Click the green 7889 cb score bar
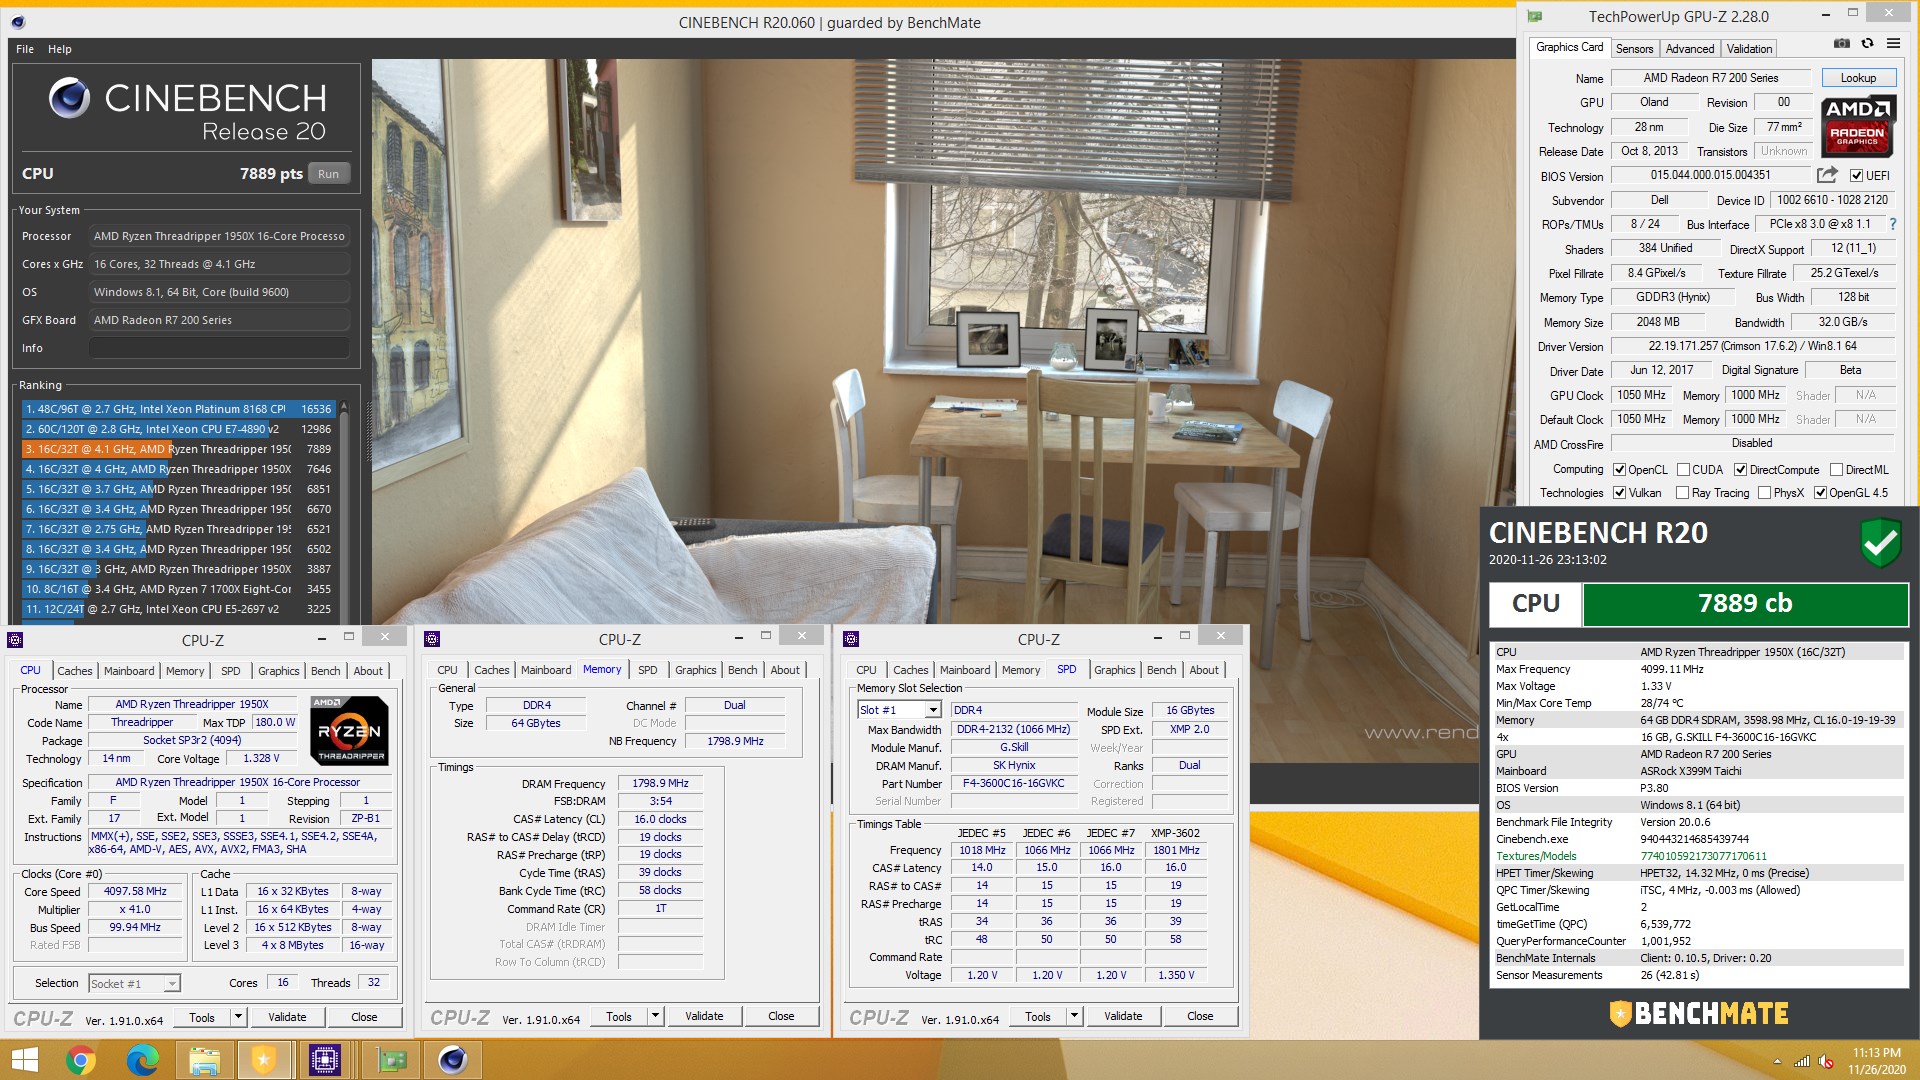This screenshot has width=1920, height=1080. (x=1745, y=604)
